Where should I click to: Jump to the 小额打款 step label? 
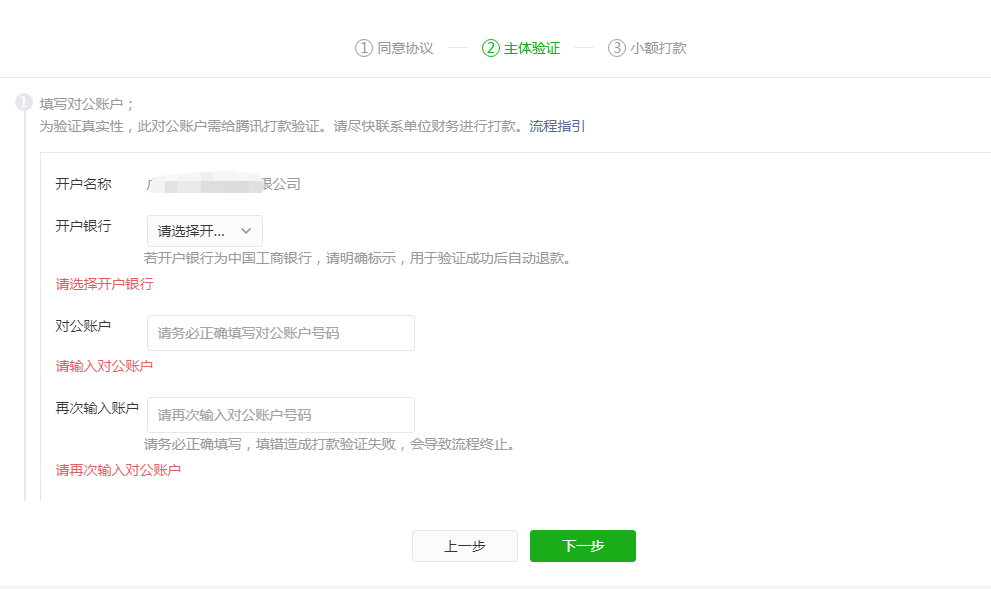658,48
